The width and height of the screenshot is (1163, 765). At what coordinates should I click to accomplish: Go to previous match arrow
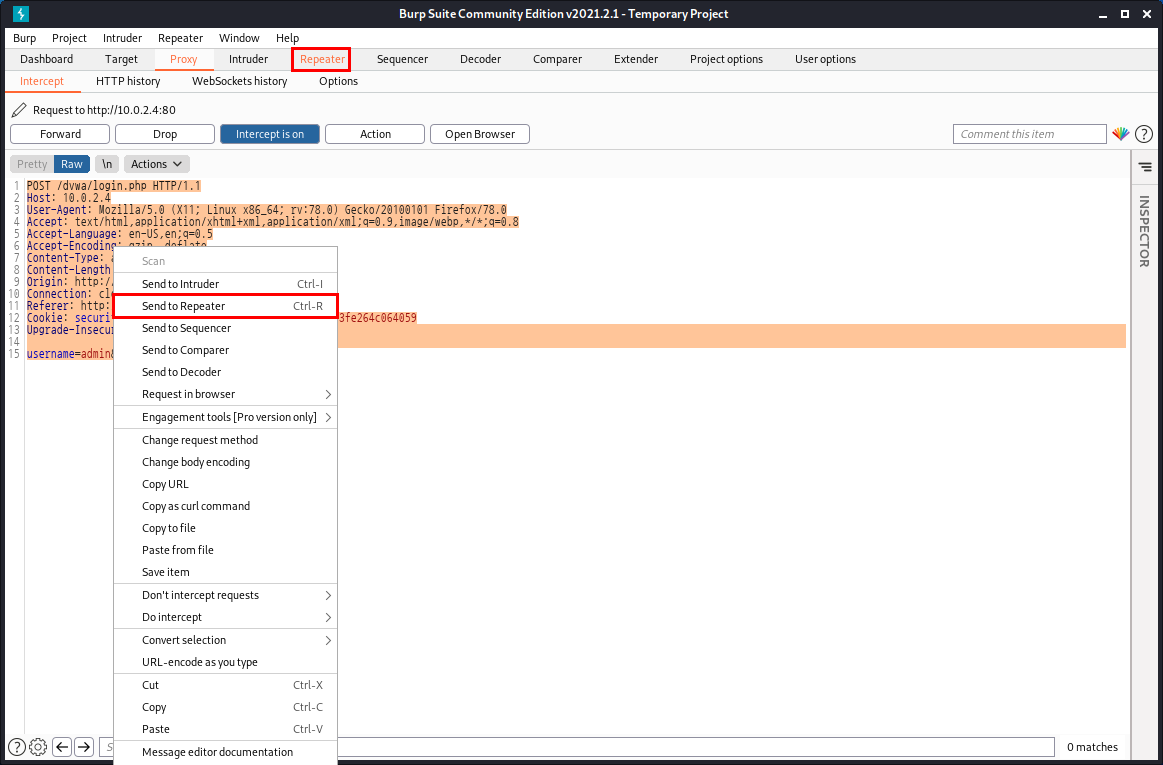pos(62,747)
